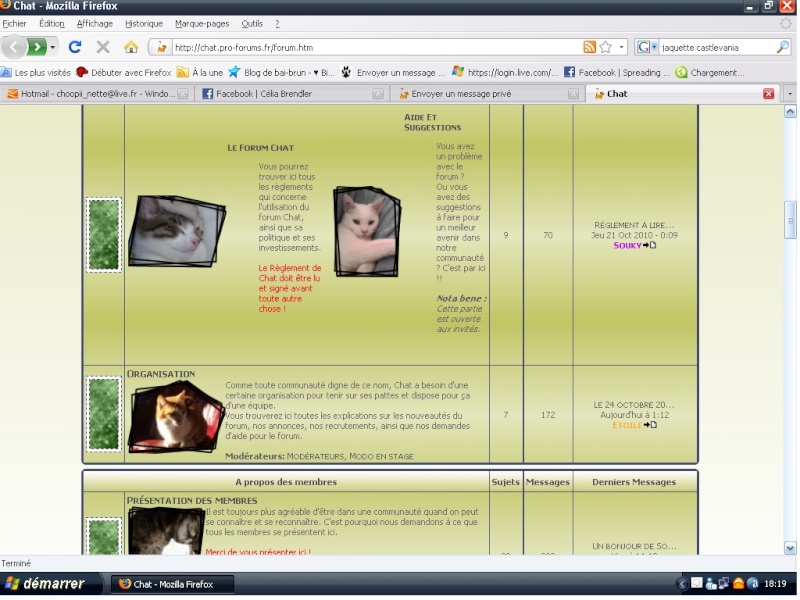Focus the address bar with chat.pro-forums.fr URL
The image size is (800, 600).
377,47
